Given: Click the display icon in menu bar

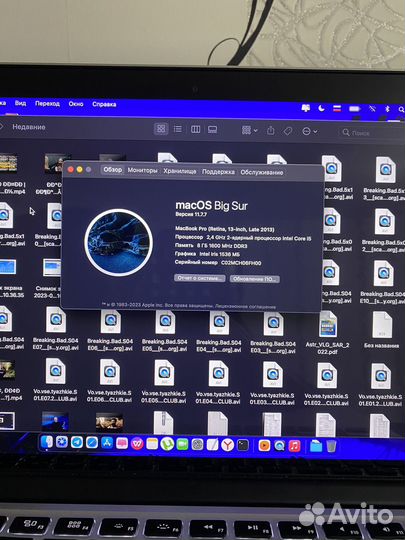Looking at the screenshot, I should coord(305,108).
